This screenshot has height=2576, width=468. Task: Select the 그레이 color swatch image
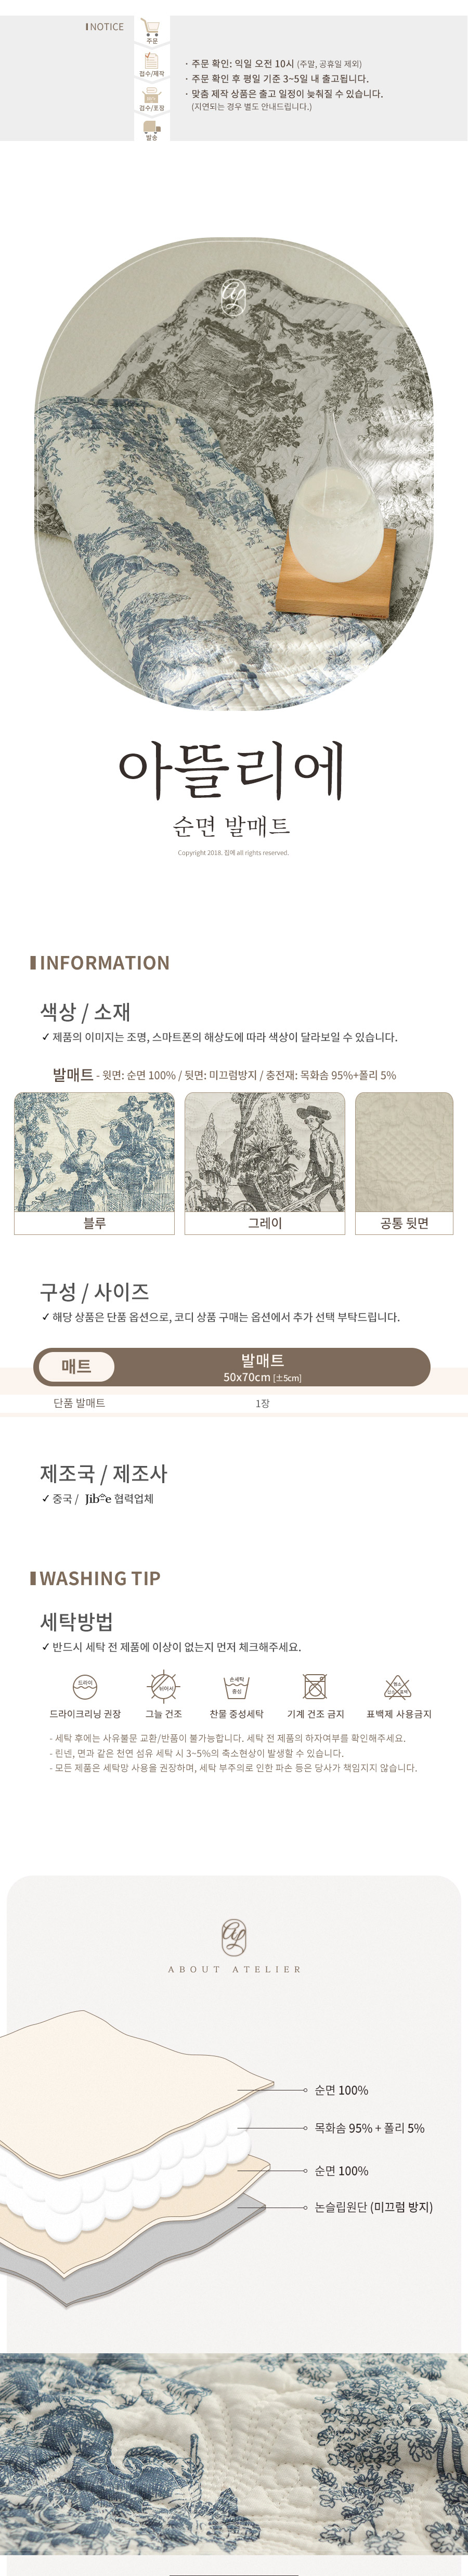click(264, 1151)
